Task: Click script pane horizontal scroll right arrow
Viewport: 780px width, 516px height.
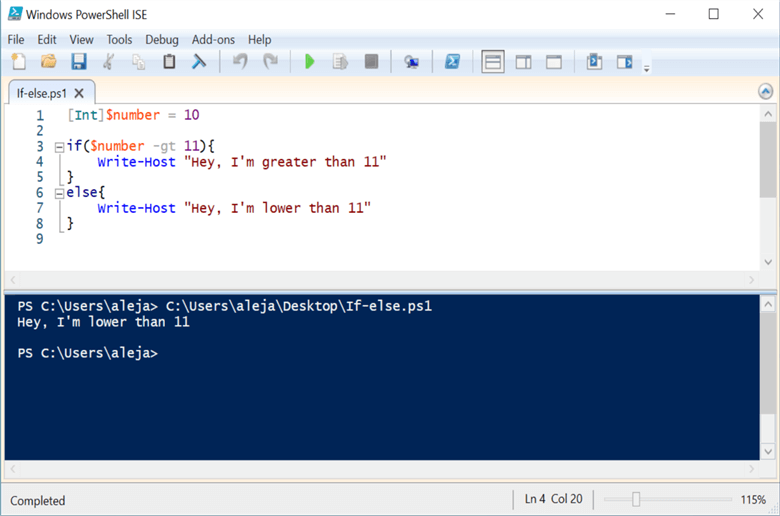Action: tap(751, 280)
